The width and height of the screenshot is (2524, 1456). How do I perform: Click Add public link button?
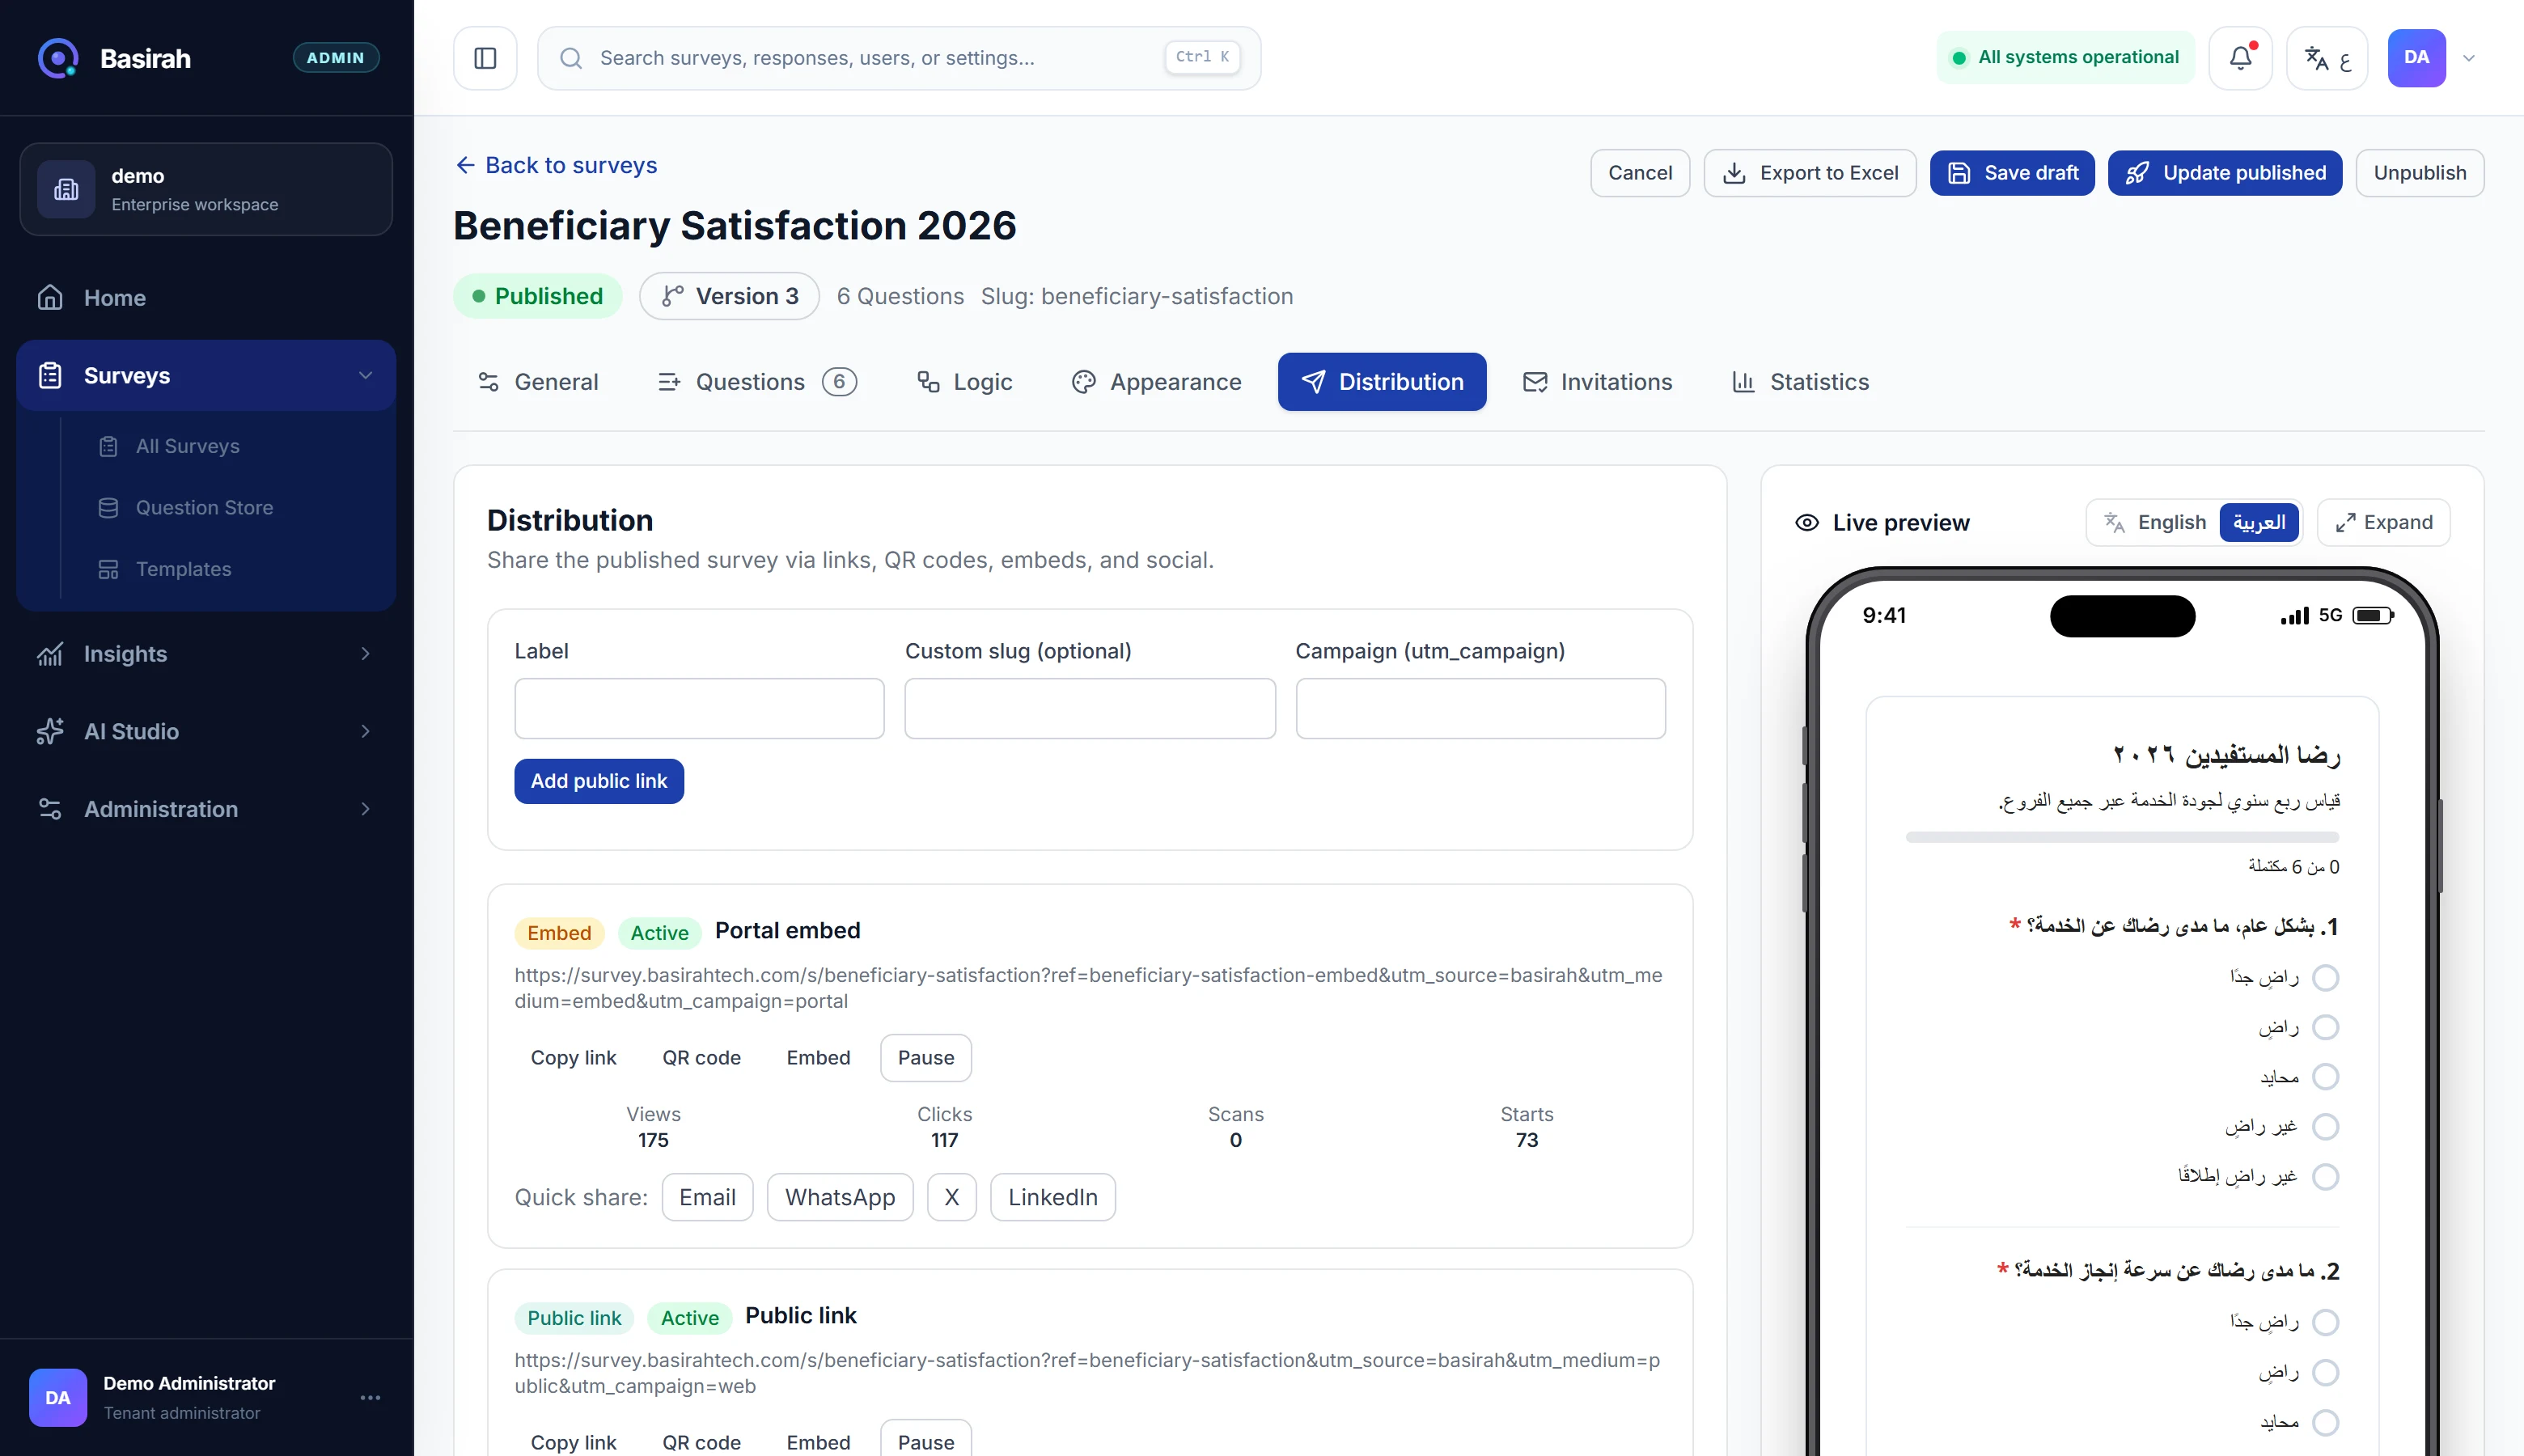click(599, 781)
